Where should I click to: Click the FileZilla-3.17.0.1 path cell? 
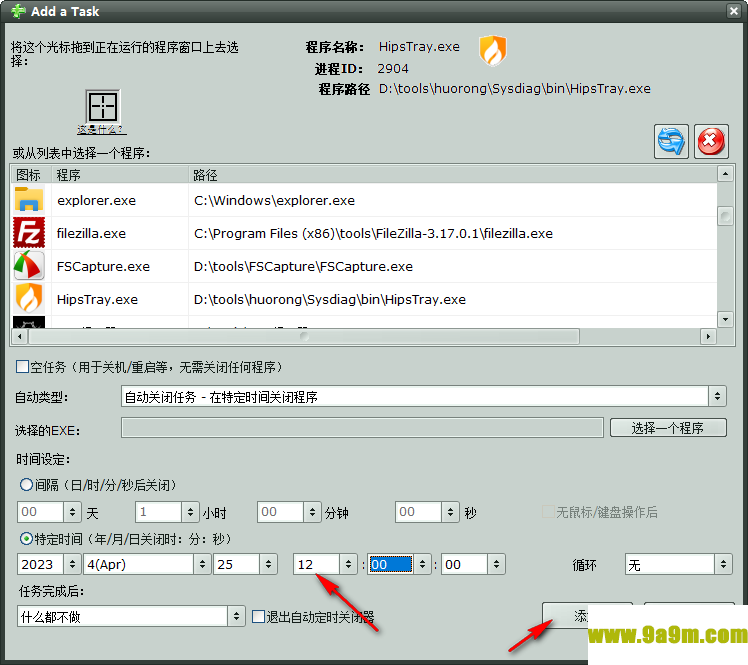click(373, 233)
